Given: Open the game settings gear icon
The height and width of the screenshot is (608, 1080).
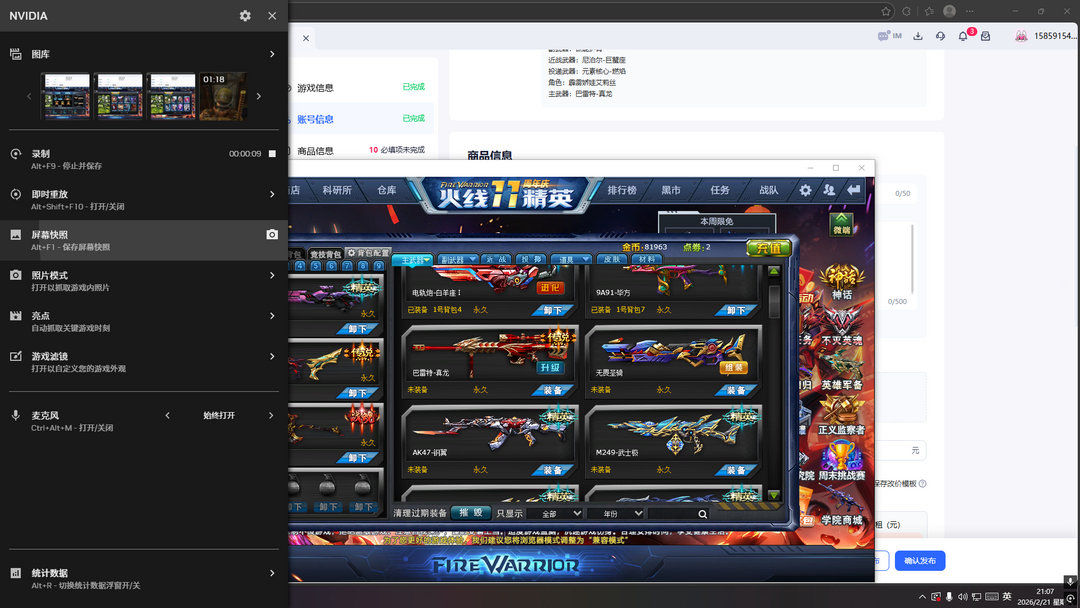Looking at the screenshot, I should [x=805, y=190].
